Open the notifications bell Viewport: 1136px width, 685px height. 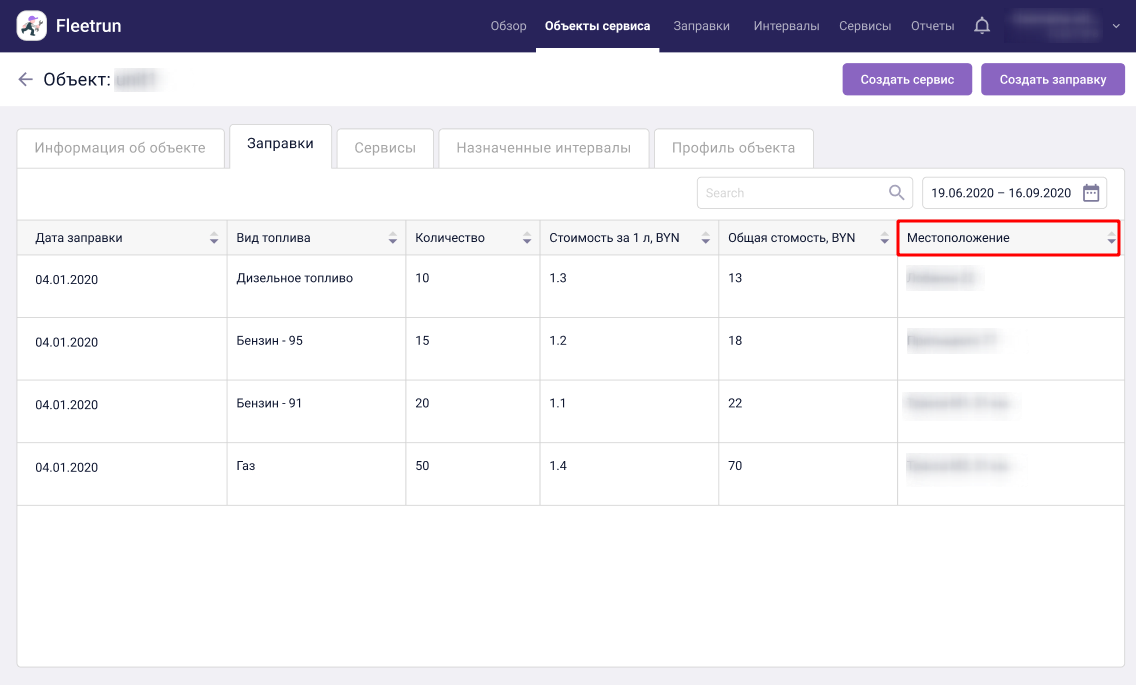click(x=982, y=26)
